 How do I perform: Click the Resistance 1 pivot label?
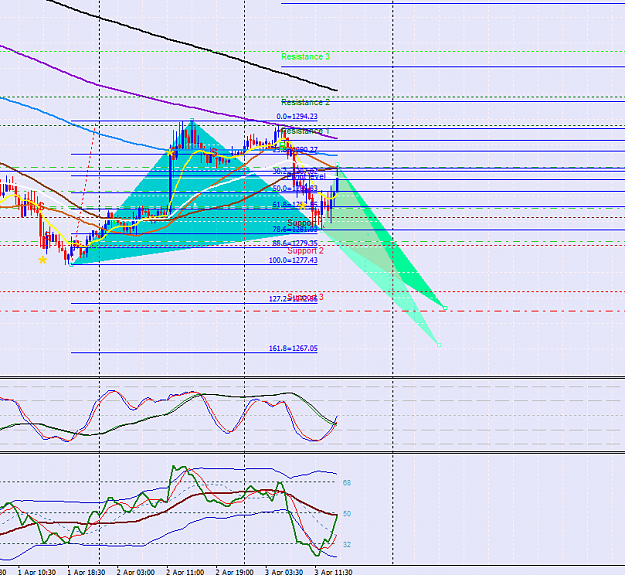tap(305, 131)
